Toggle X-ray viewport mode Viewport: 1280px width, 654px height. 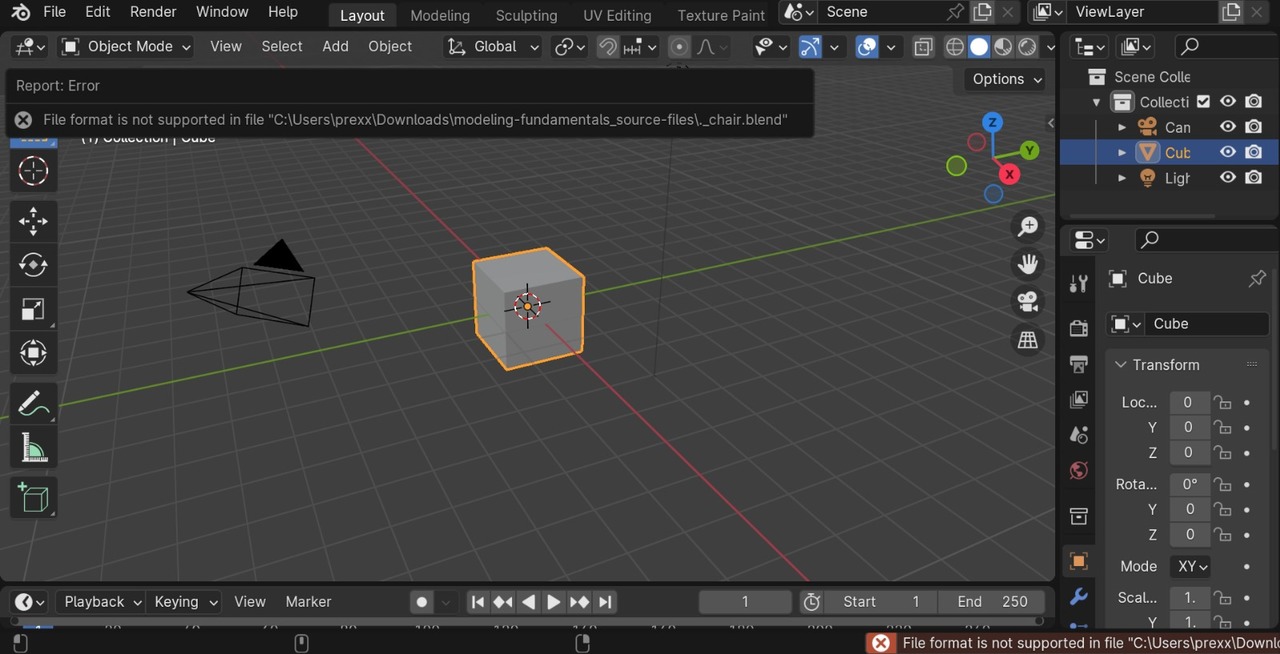coord(923,46)
